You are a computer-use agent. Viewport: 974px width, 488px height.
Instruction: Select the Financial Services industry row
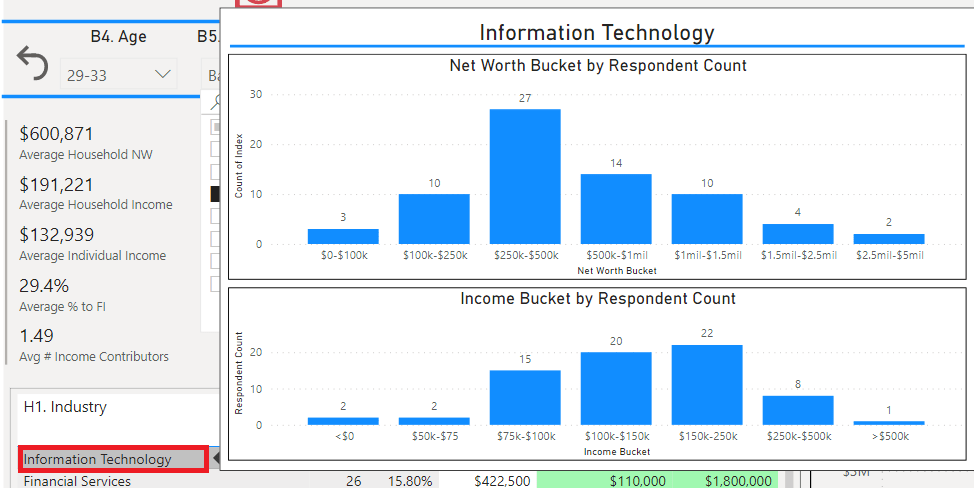click(77, 481)
